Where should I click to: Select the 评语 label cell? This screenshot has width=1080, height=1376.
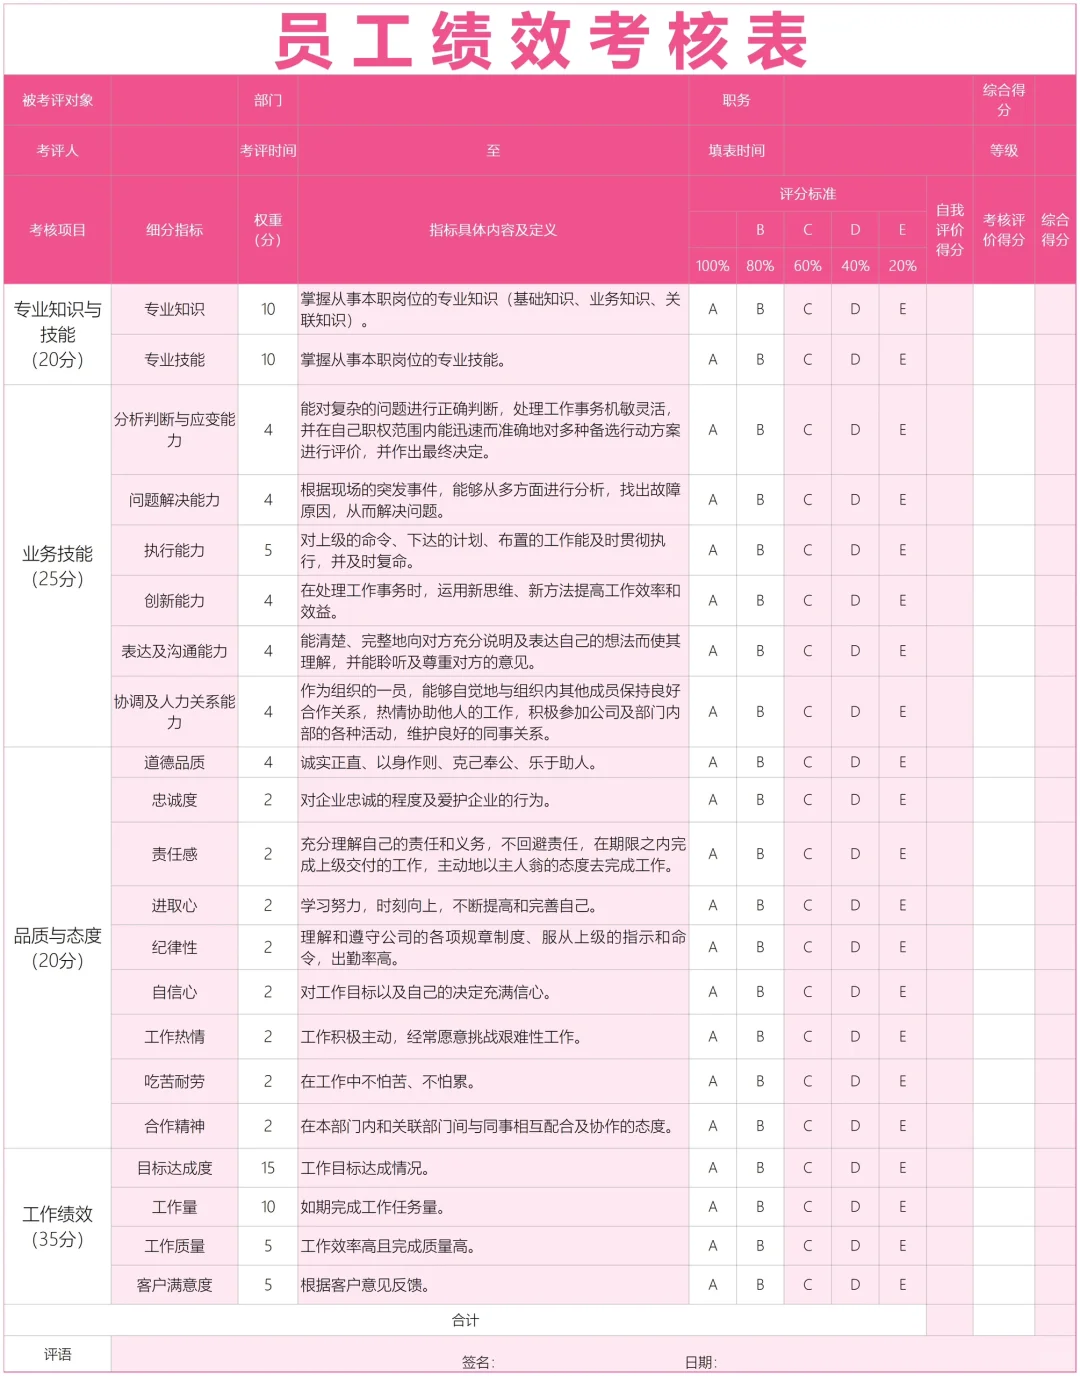tap(57, 1354)
